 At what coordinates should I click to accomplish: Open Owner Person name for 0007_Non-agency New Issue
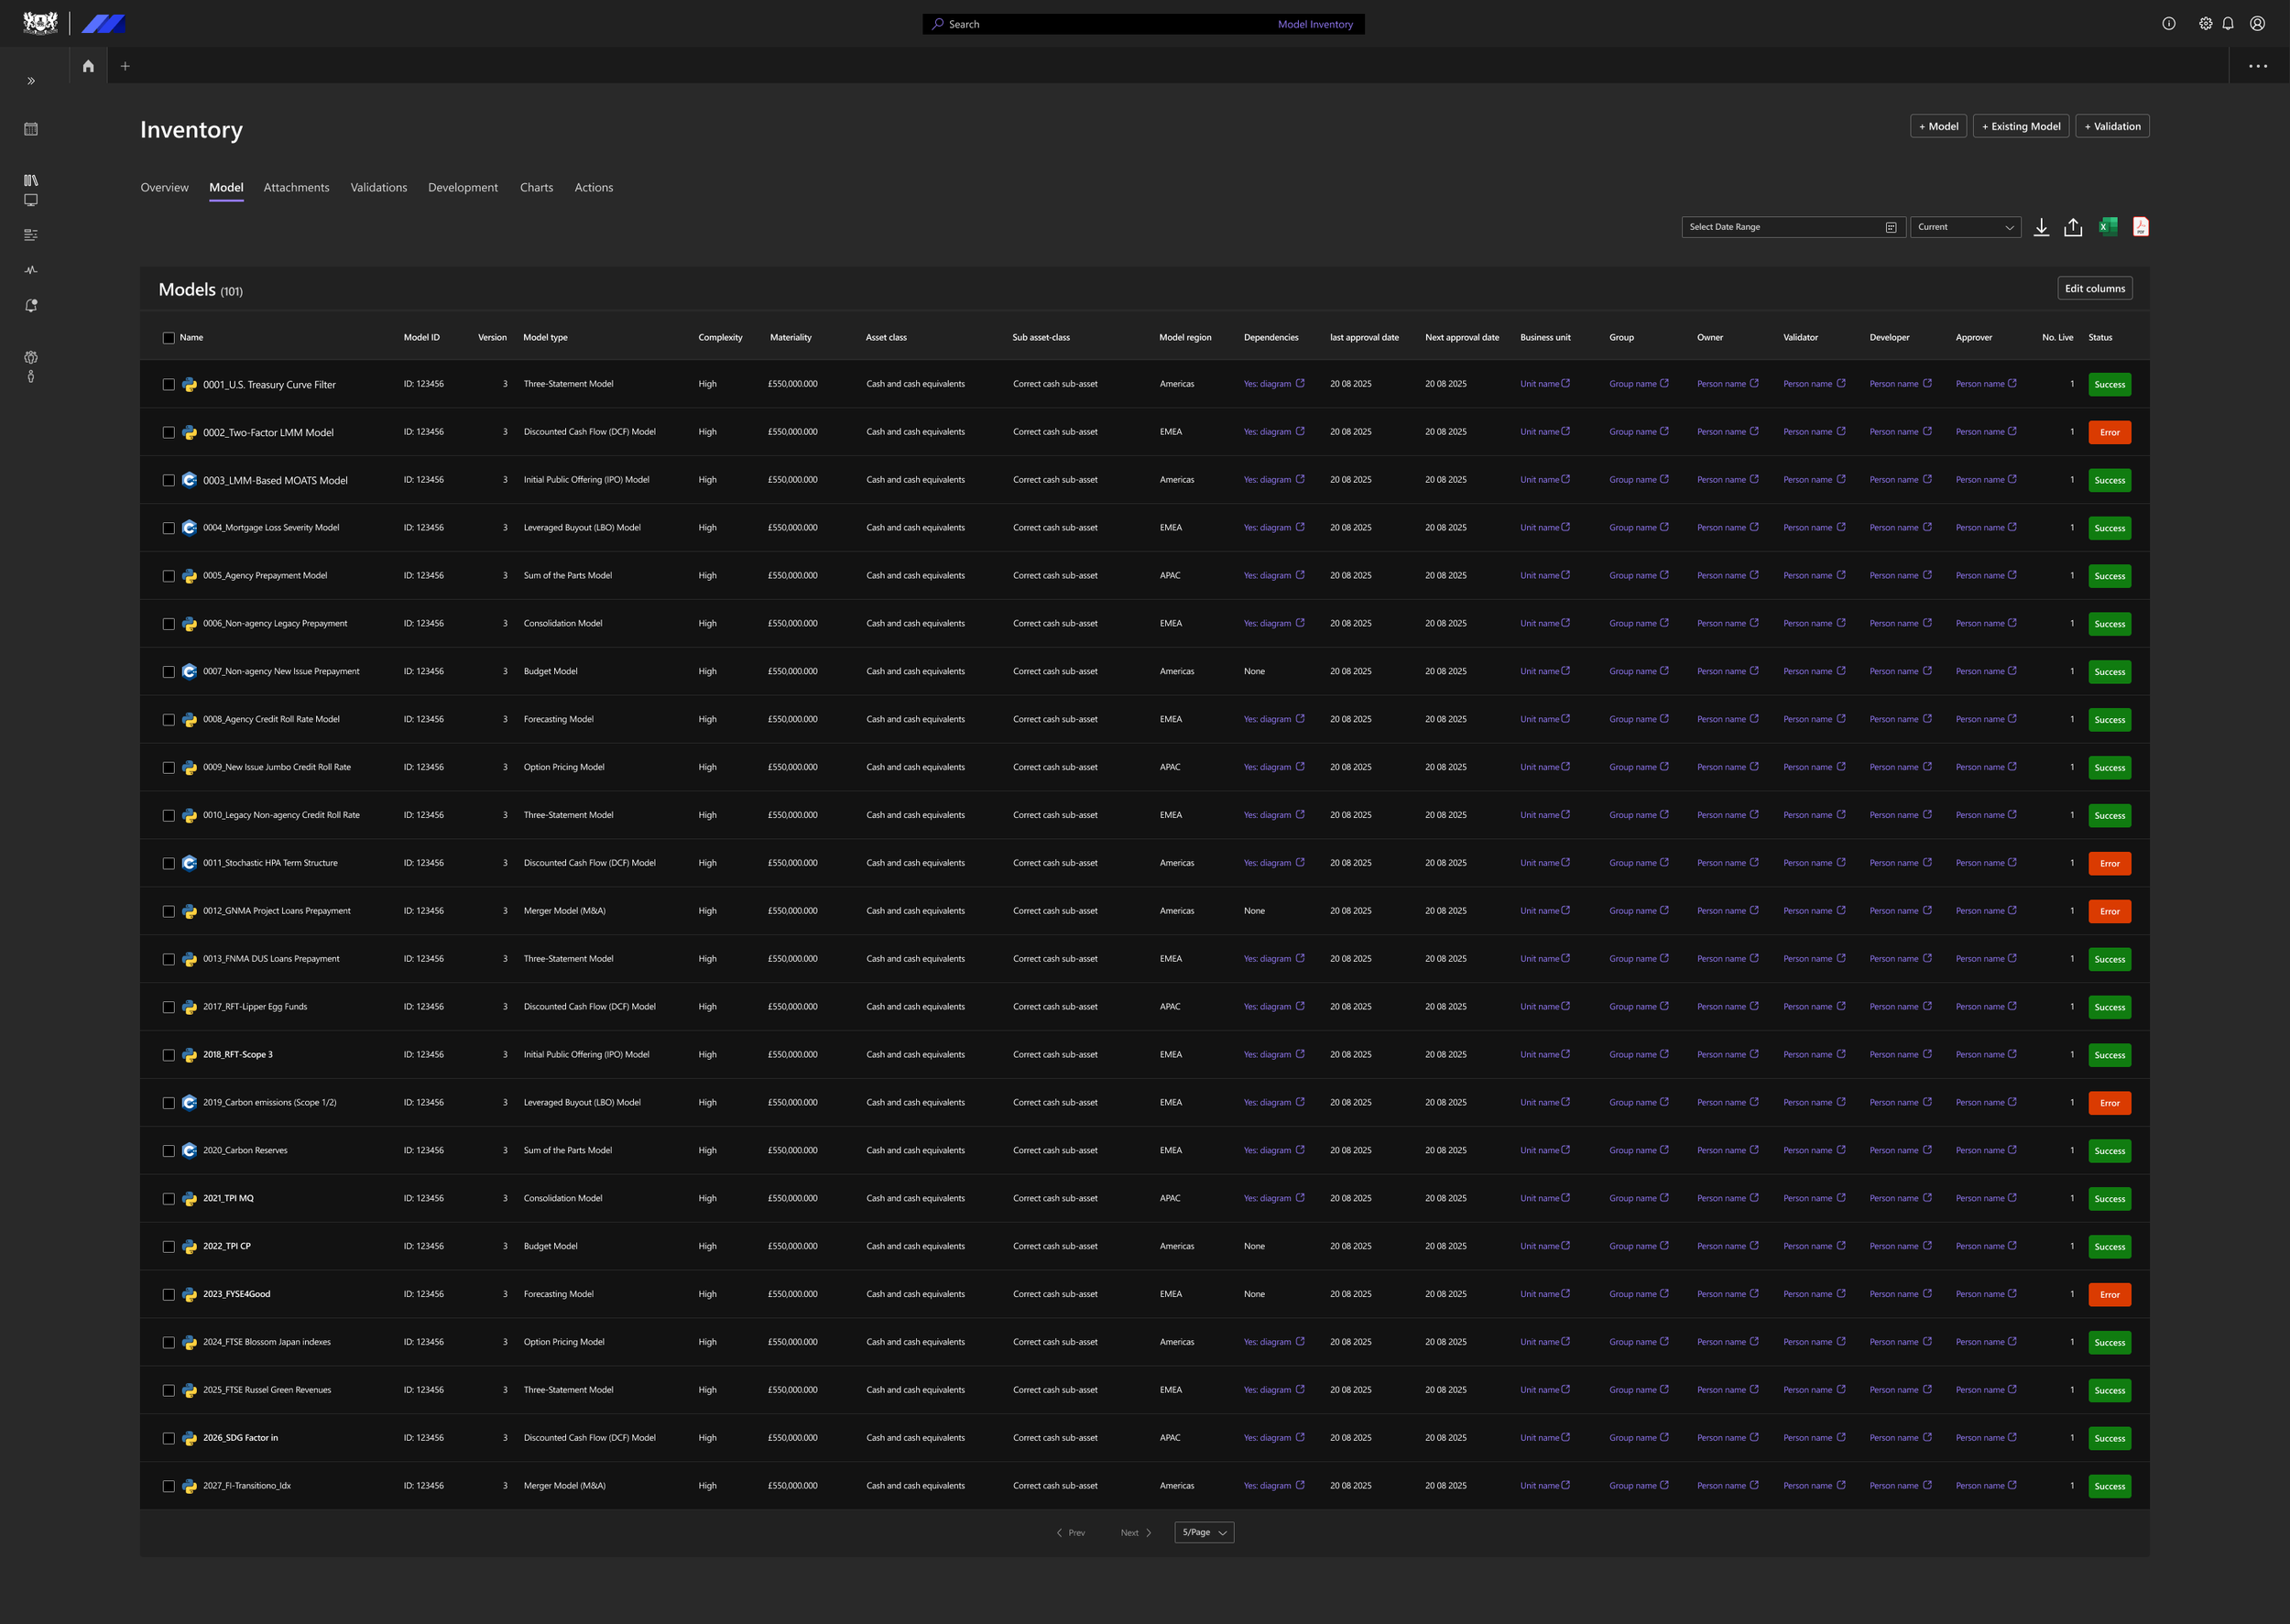click(x=1727, y=671)
